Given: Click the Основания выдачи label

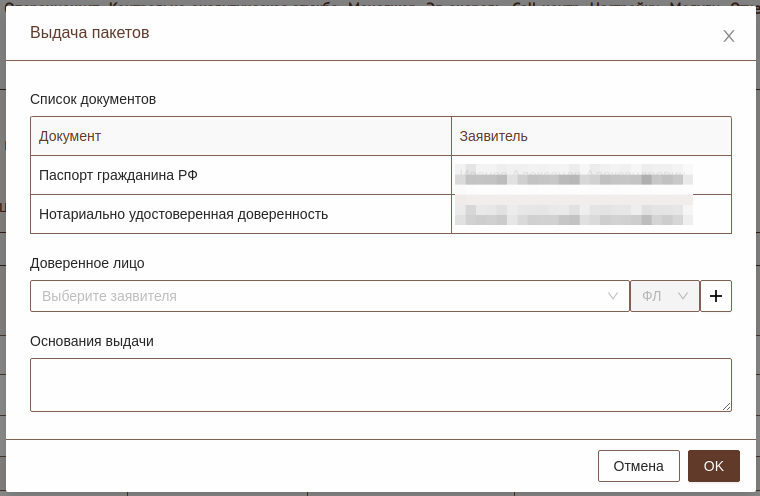Looking at the screenshot, I should [92, 341].
